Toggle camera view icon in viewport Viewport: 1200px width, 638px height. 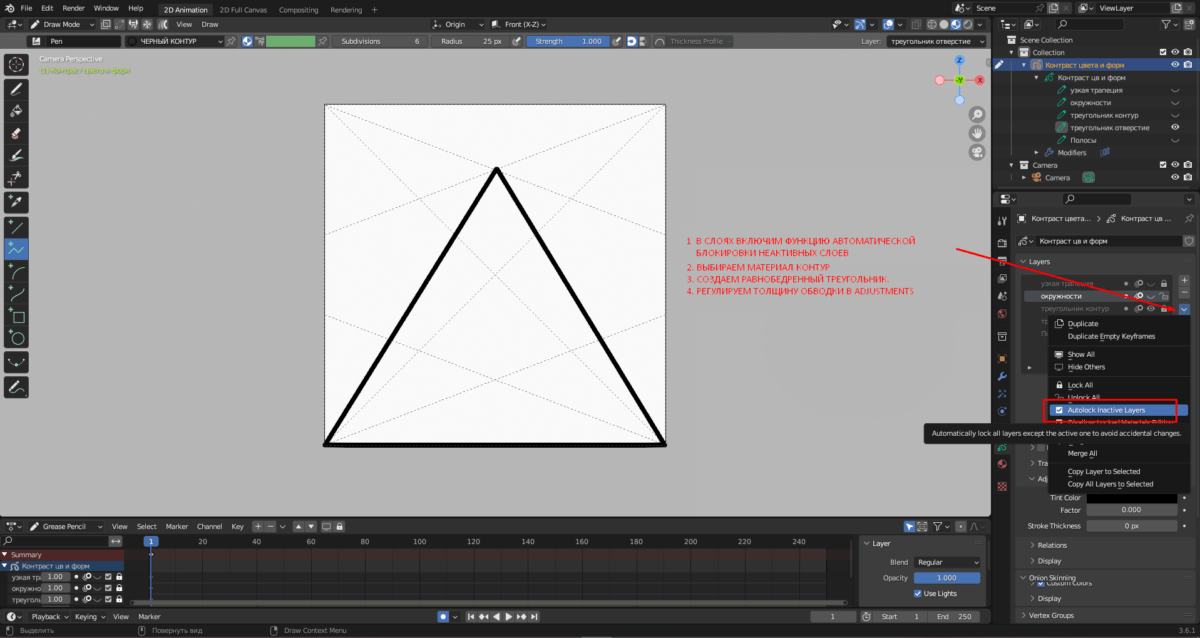(x=976, y=152)
